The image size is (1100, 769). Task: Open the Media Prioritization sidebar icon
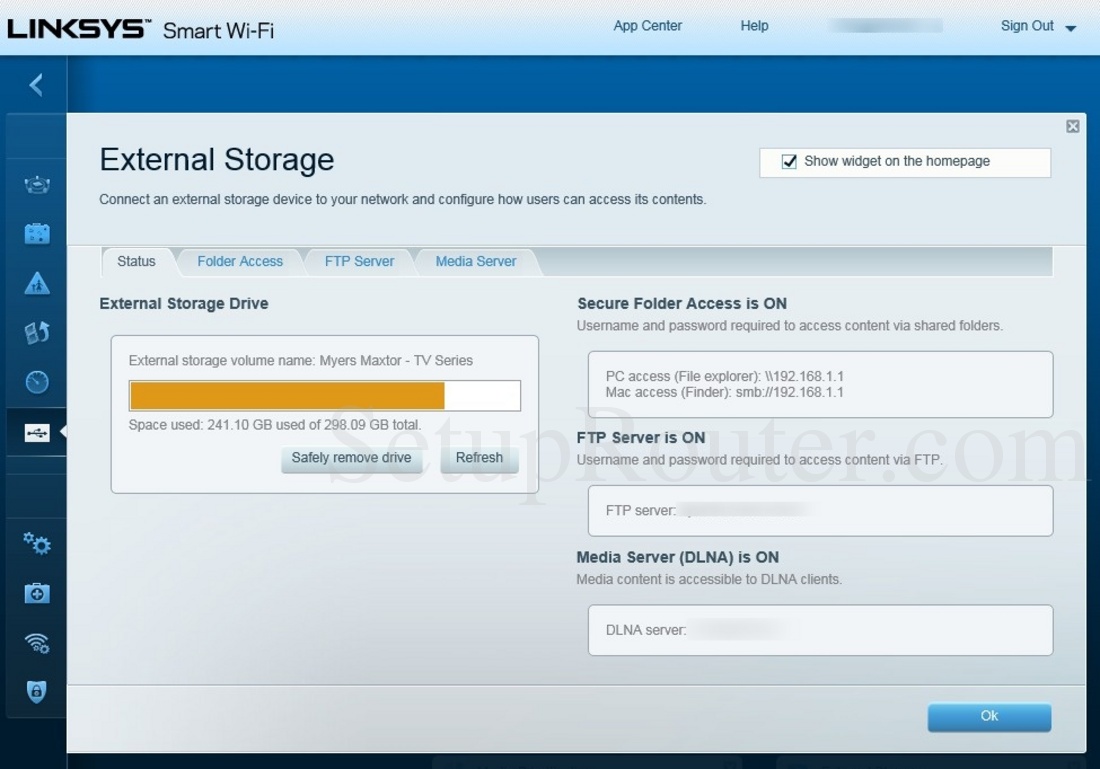(37, 333)
